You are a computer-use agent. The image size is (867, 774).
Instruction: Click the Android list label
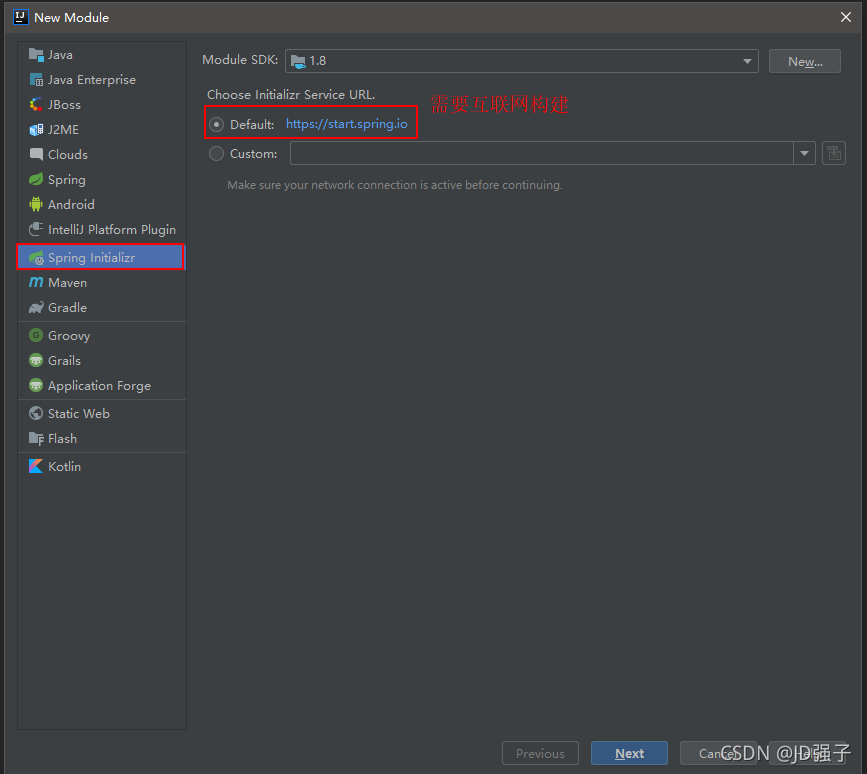click(x=71, y=205)
